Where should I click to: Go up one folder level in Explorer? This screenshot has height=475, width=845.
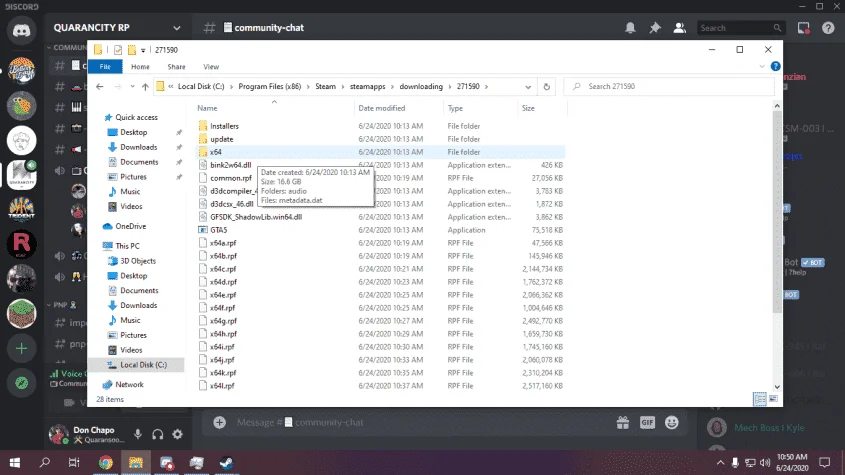coord(145,86)
